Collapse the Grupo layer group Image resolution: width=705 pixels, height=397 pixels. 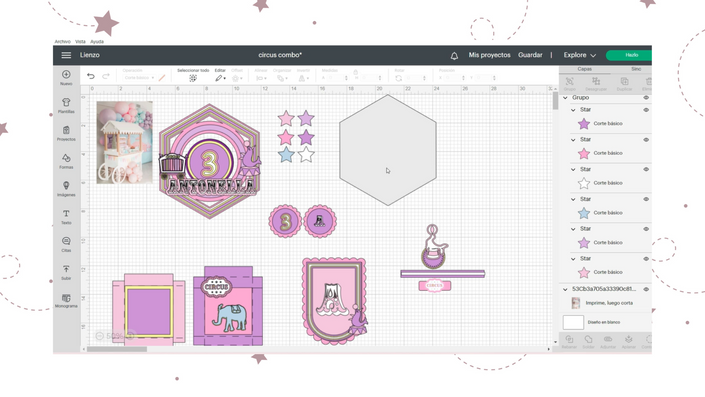tap(565, 98)
